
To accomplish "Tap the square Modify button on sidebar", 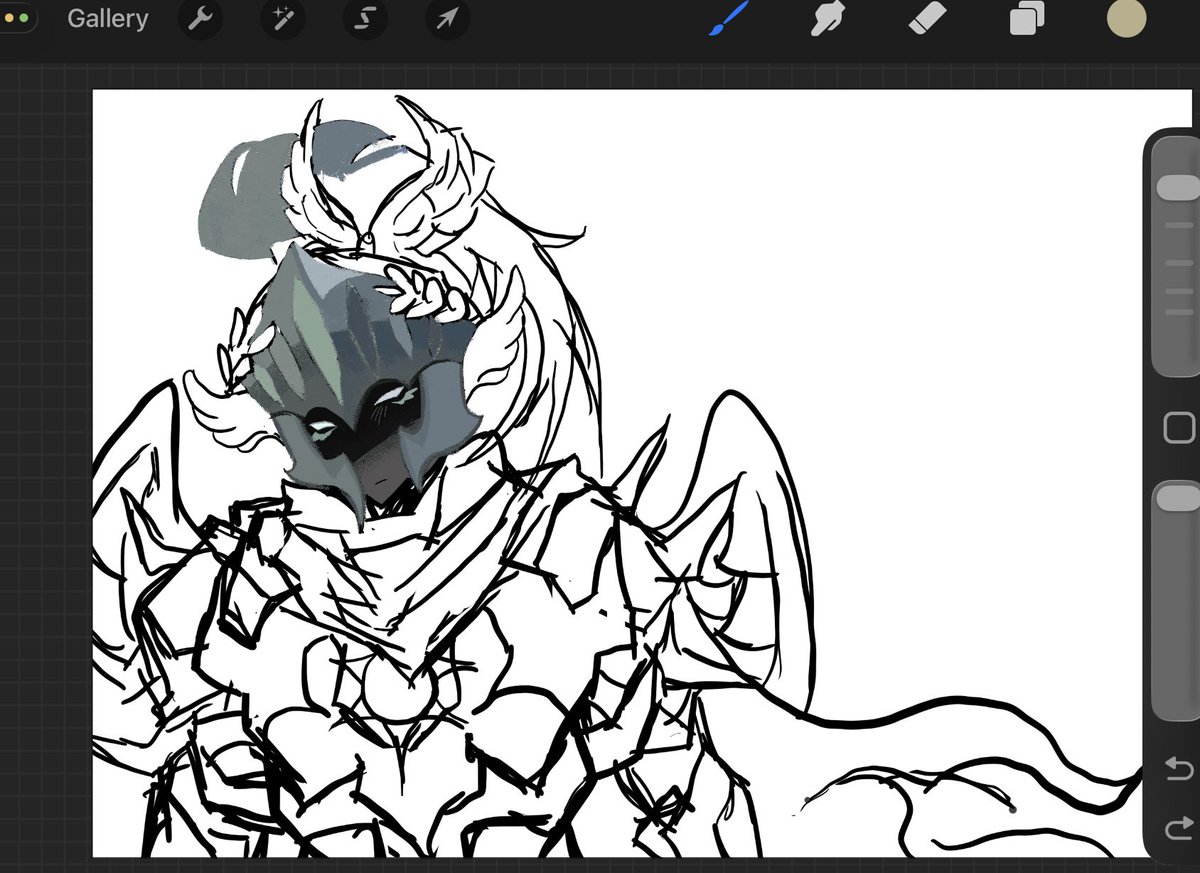I will coord(1179,429).
